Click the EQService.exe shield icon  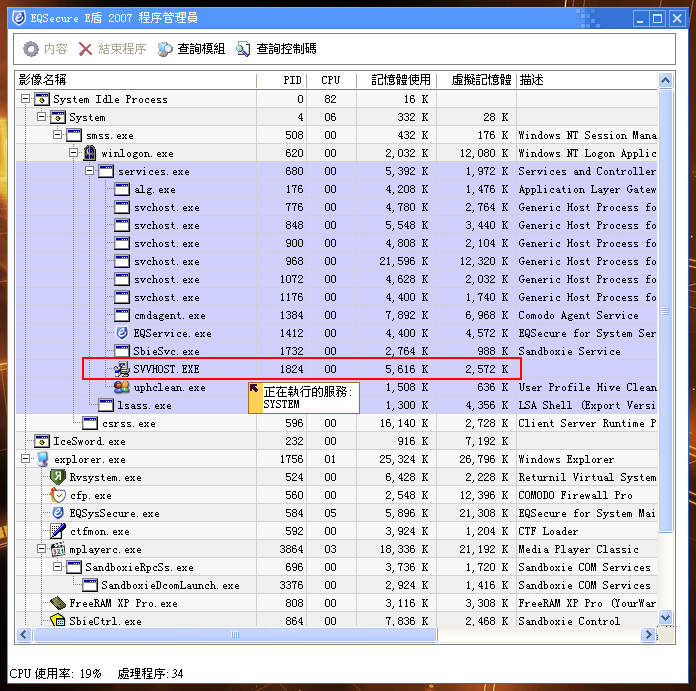point(122,333)
